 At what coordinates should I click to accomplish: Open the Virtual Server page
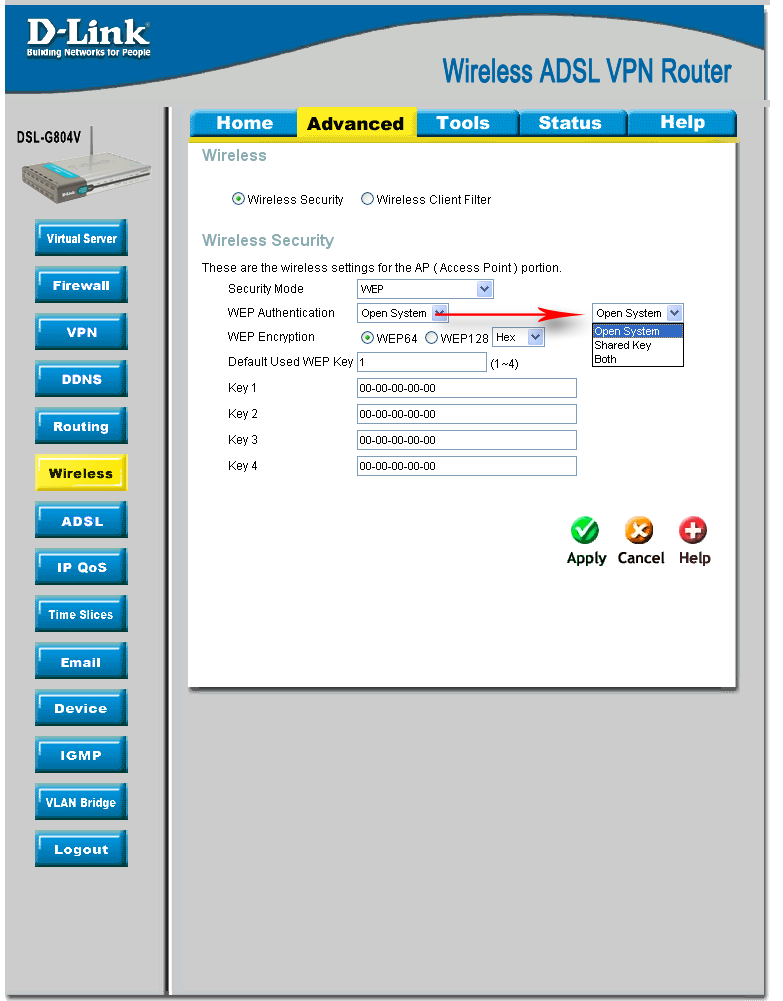(81, 237)
